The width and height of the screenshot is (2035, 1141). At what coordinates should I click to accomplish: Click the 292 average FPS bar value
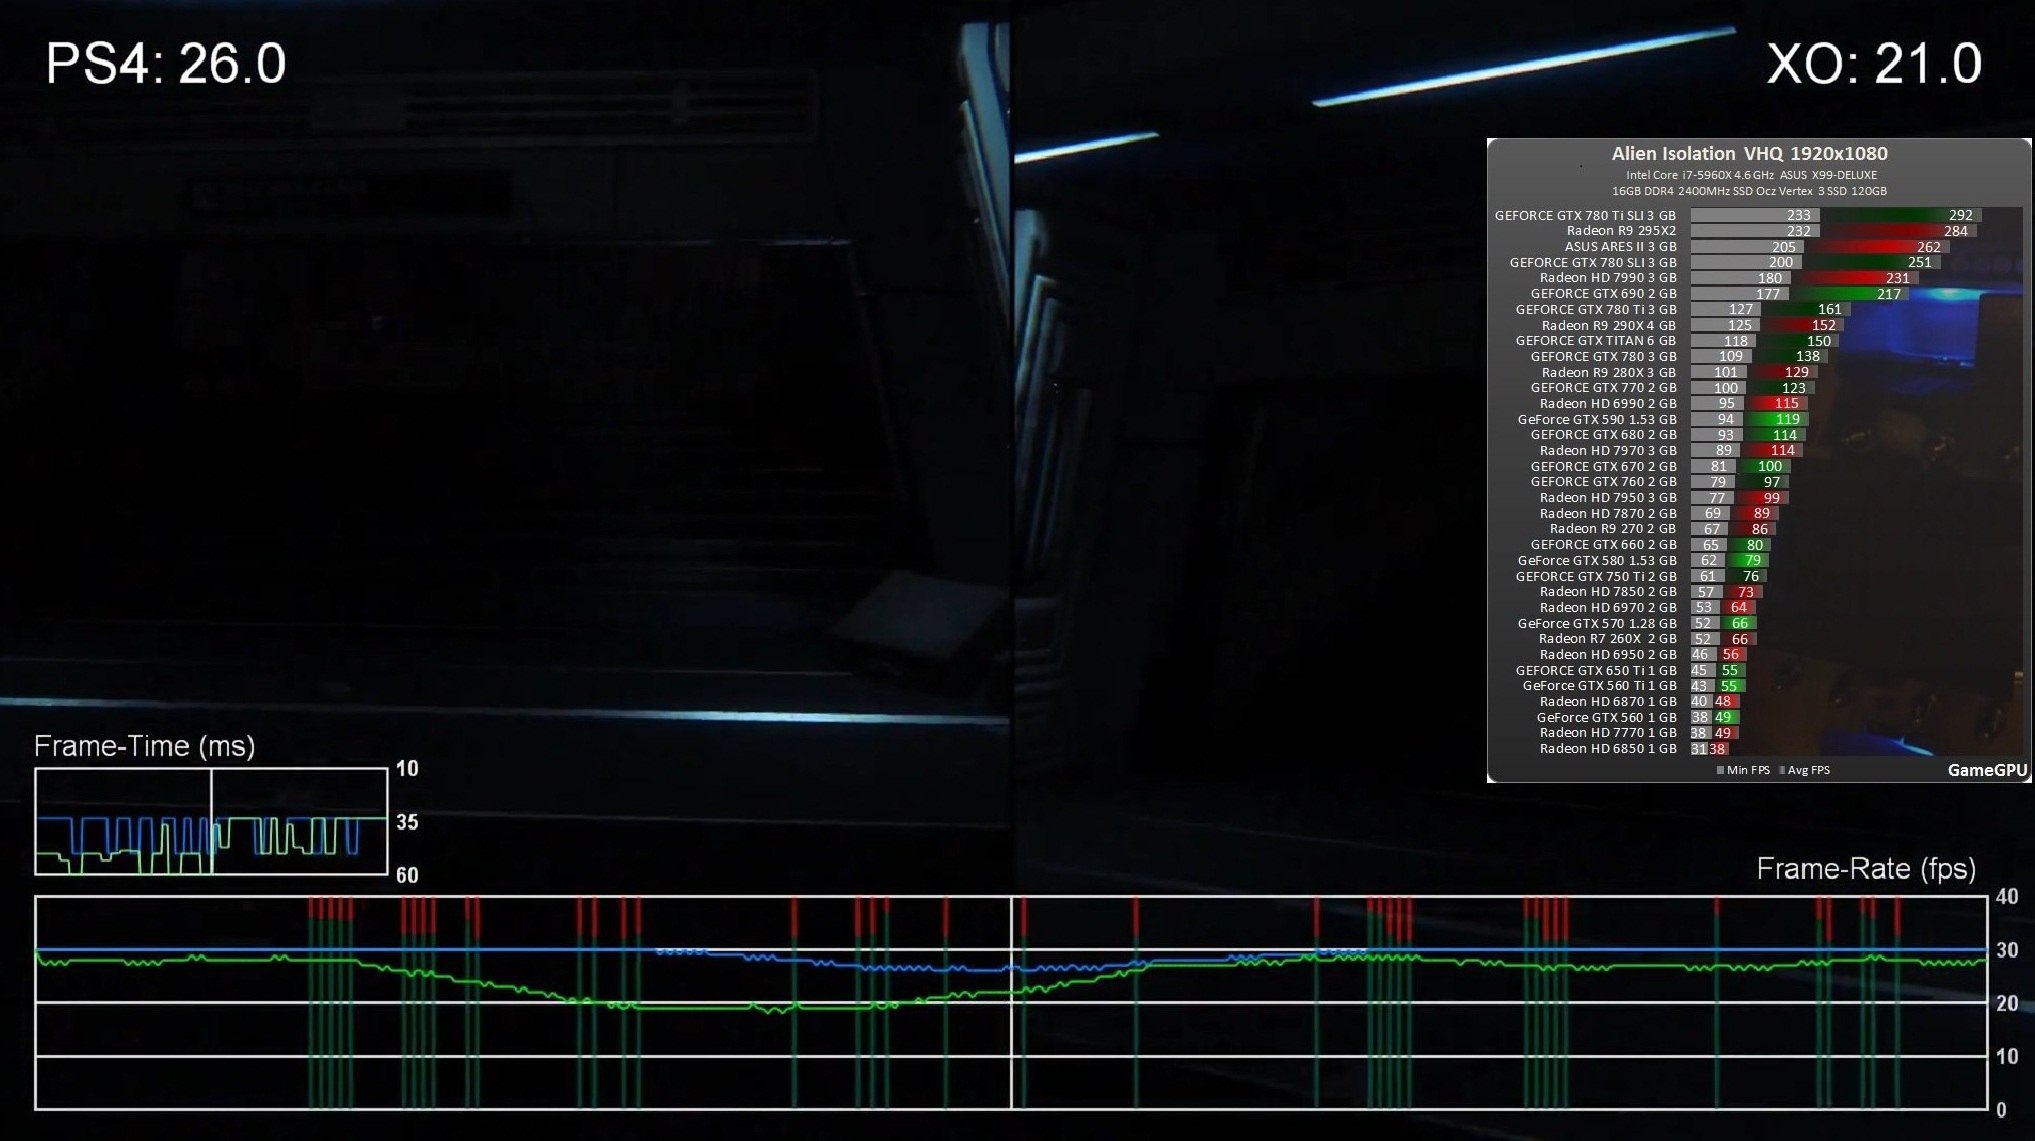(x=1960, y=215)
